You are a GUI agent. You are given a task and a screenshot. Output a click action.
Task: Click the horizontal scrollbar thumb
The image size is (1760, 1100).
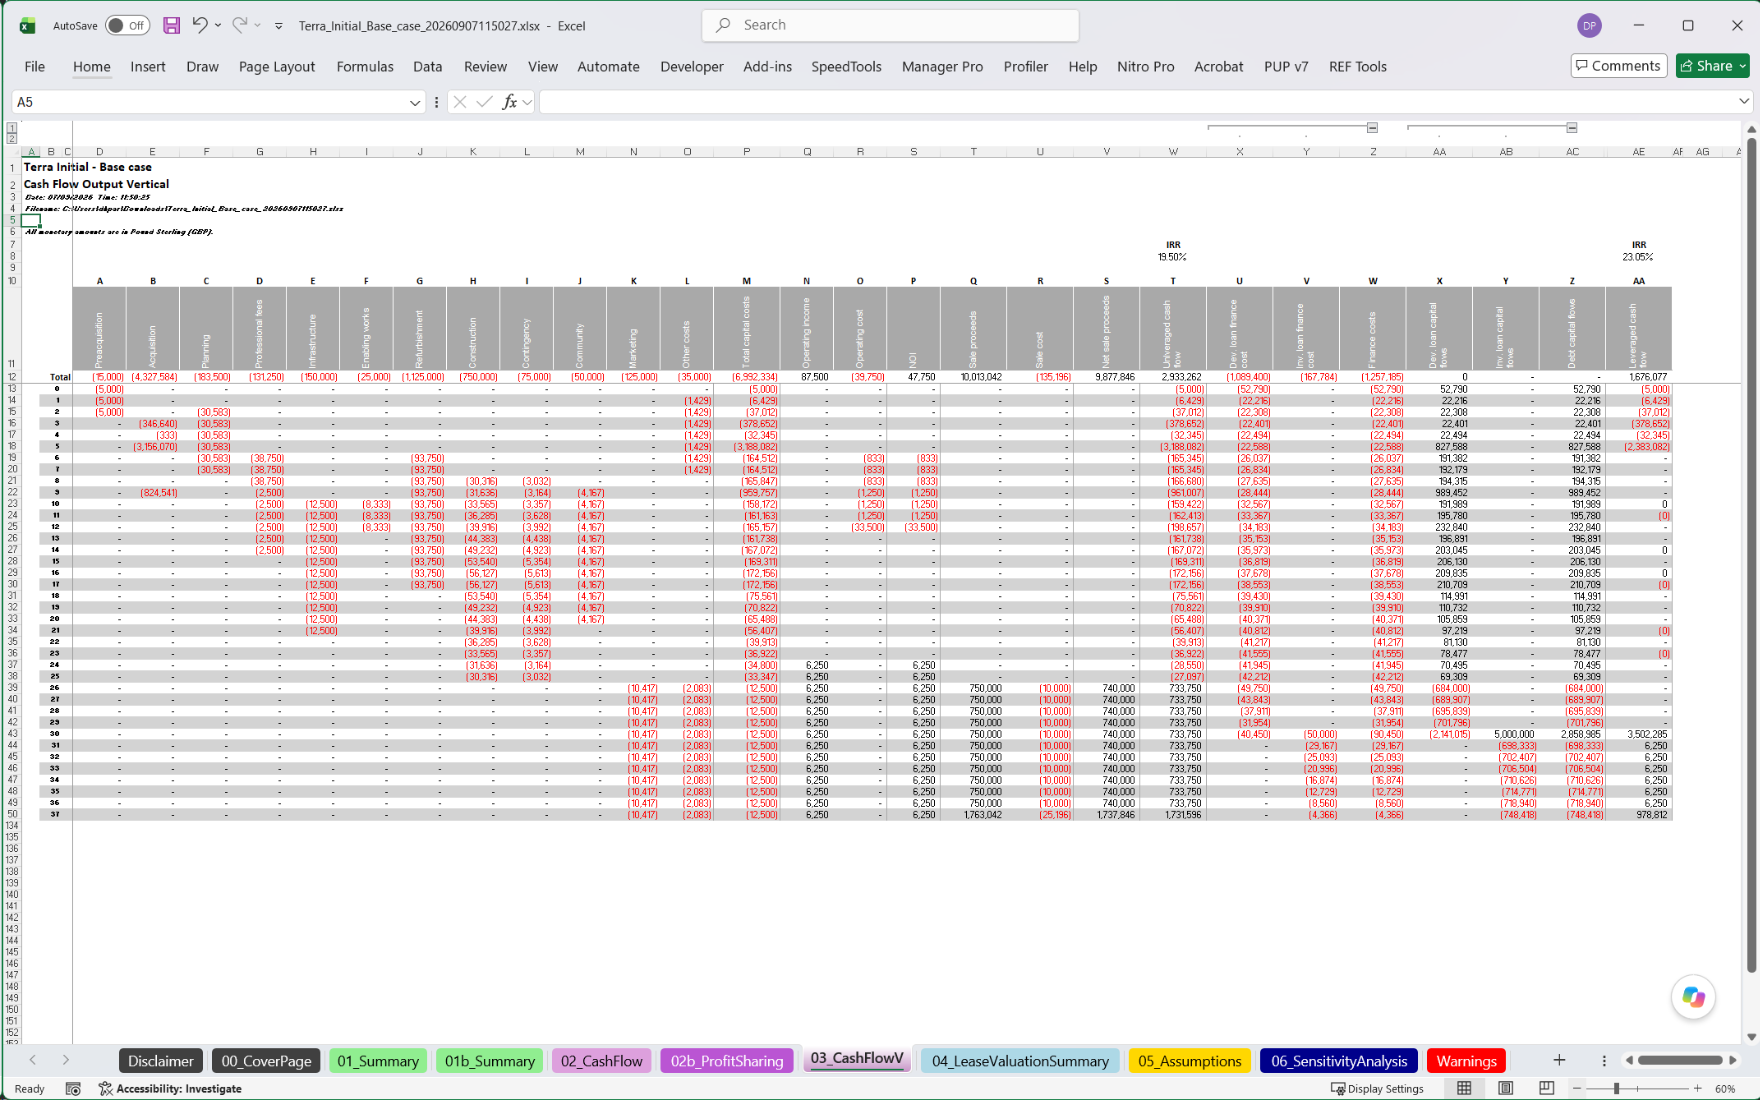[x=1680, y=1060]
